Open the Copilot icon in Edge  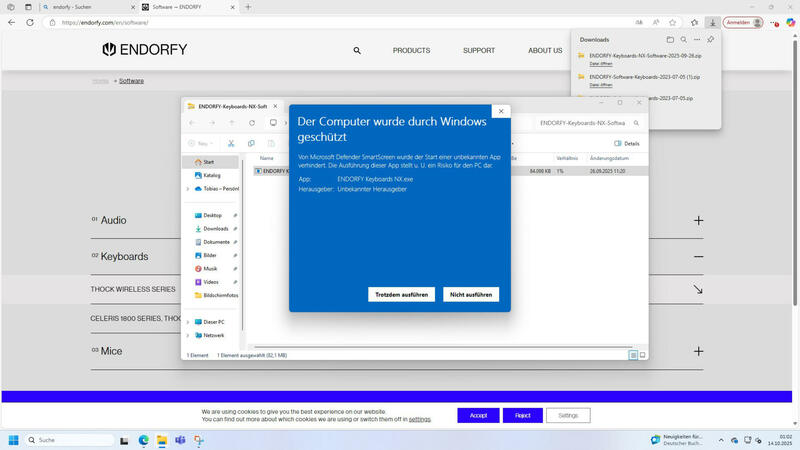[790, 22]
